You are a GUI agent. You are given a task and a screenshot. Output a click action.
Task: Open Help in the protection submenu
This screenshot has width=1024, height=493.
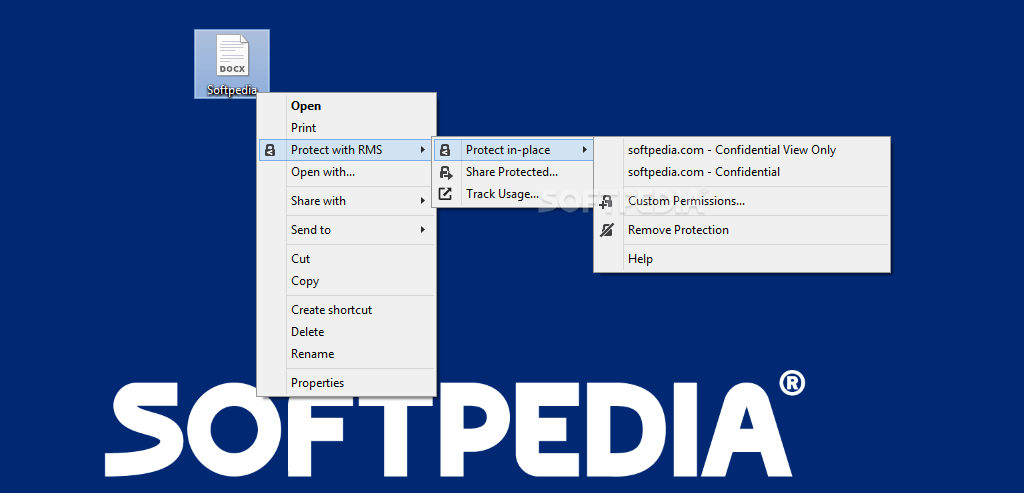742,259
